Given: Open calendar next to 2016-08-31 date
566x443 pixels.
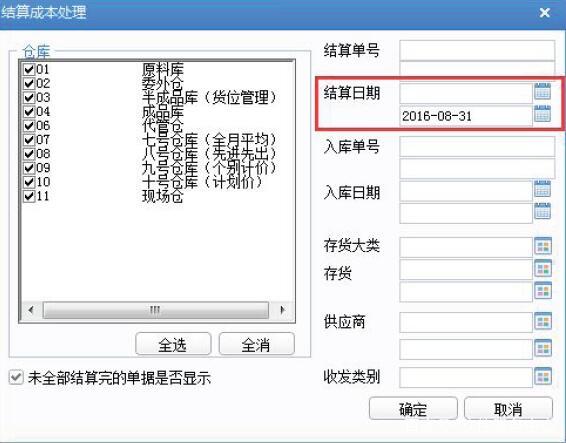Looking at the screenshot, I should [543, 114].
